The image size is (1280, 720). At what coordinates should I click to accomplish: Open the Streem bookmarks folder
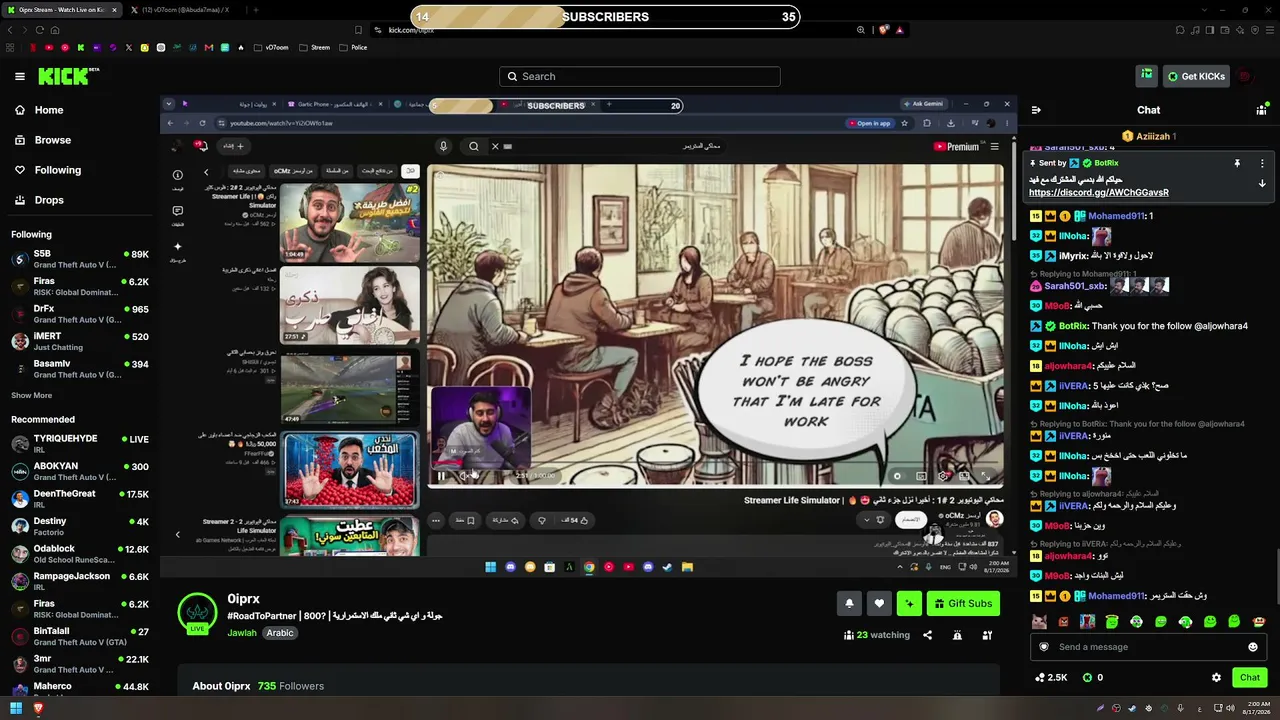coord(315,47)
